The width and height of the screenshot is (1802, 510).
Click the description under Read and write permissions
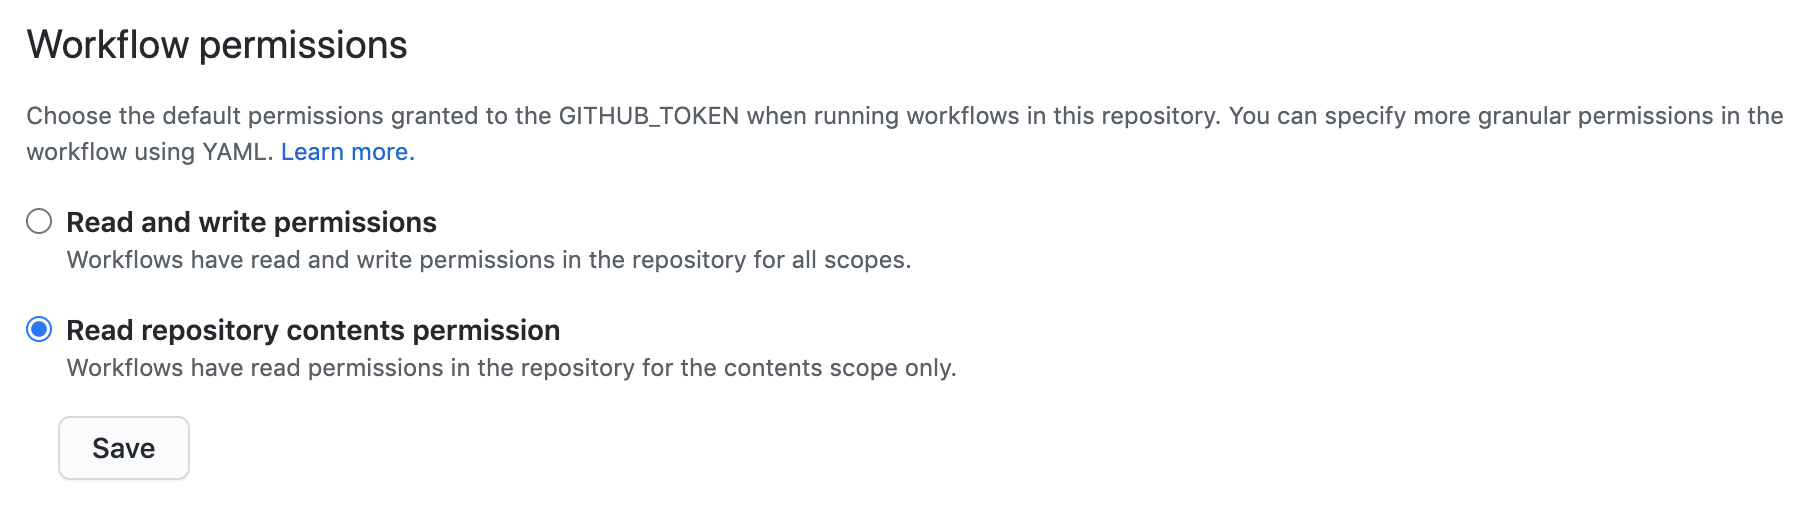coord(489,260)
